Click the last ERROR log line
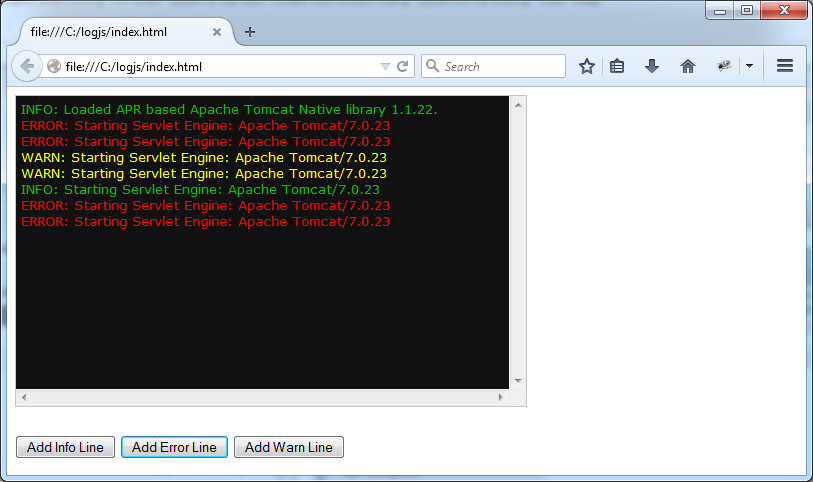This screenshot has height=482, width=813. pos(205,222)
